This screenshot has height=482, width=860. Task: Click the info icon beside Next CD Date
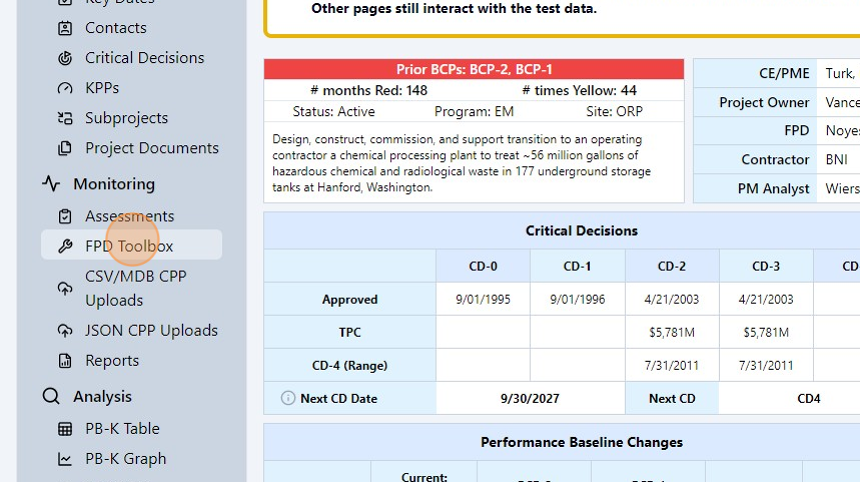click(288, 398)
